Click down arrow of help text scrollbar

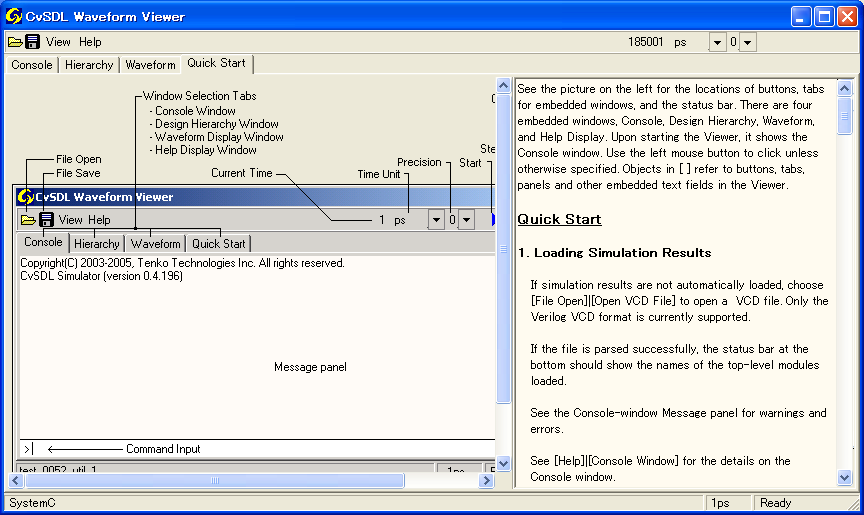[845, 477]
